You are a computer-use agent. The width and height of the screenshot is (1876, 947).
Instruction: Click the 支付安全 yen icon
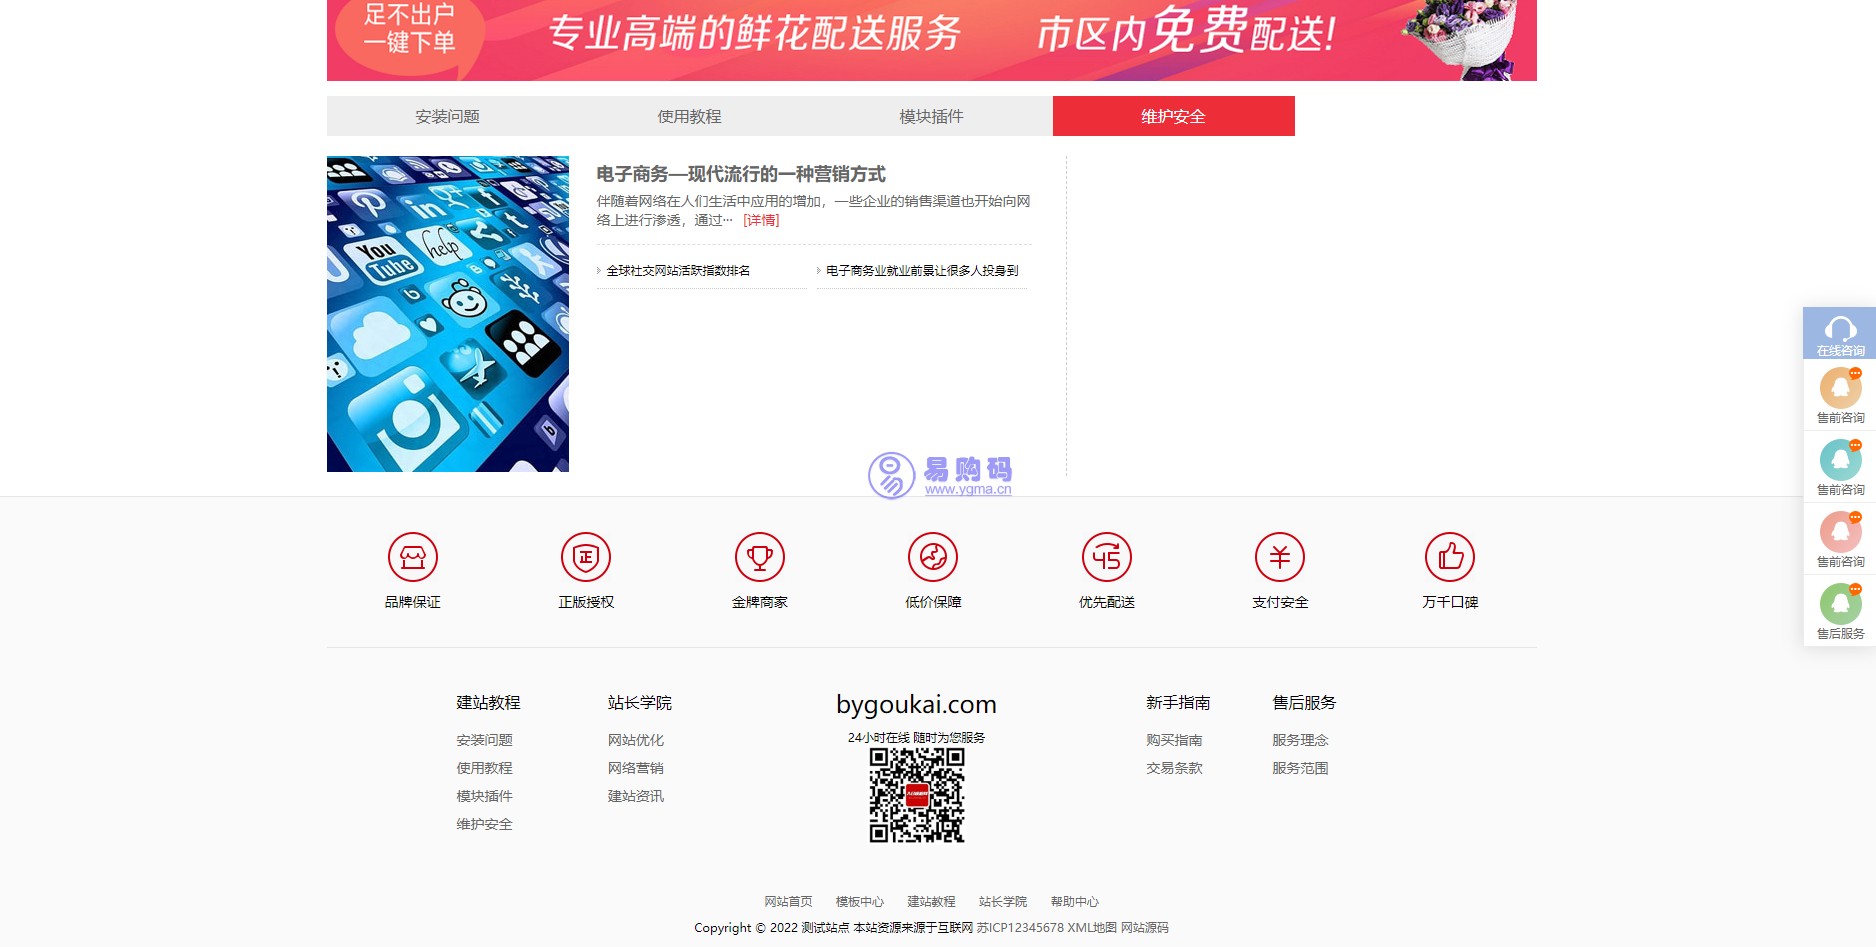[x=1280, y=557]
